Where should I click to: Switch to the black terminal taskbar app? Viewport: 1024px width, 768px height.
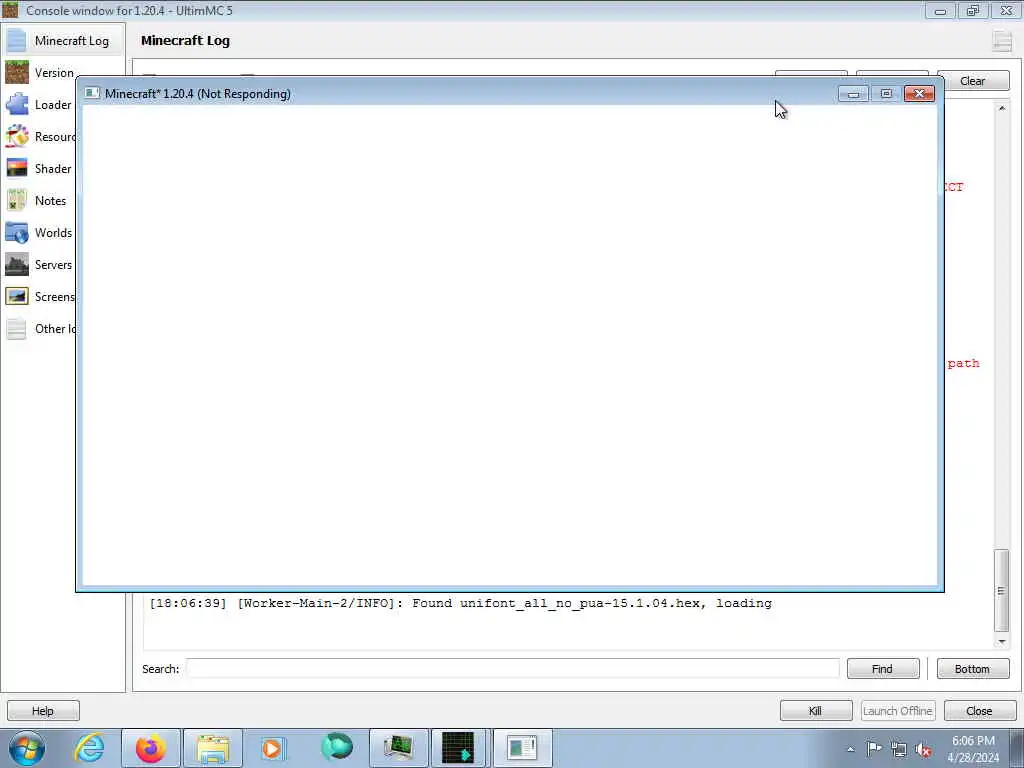458,748
